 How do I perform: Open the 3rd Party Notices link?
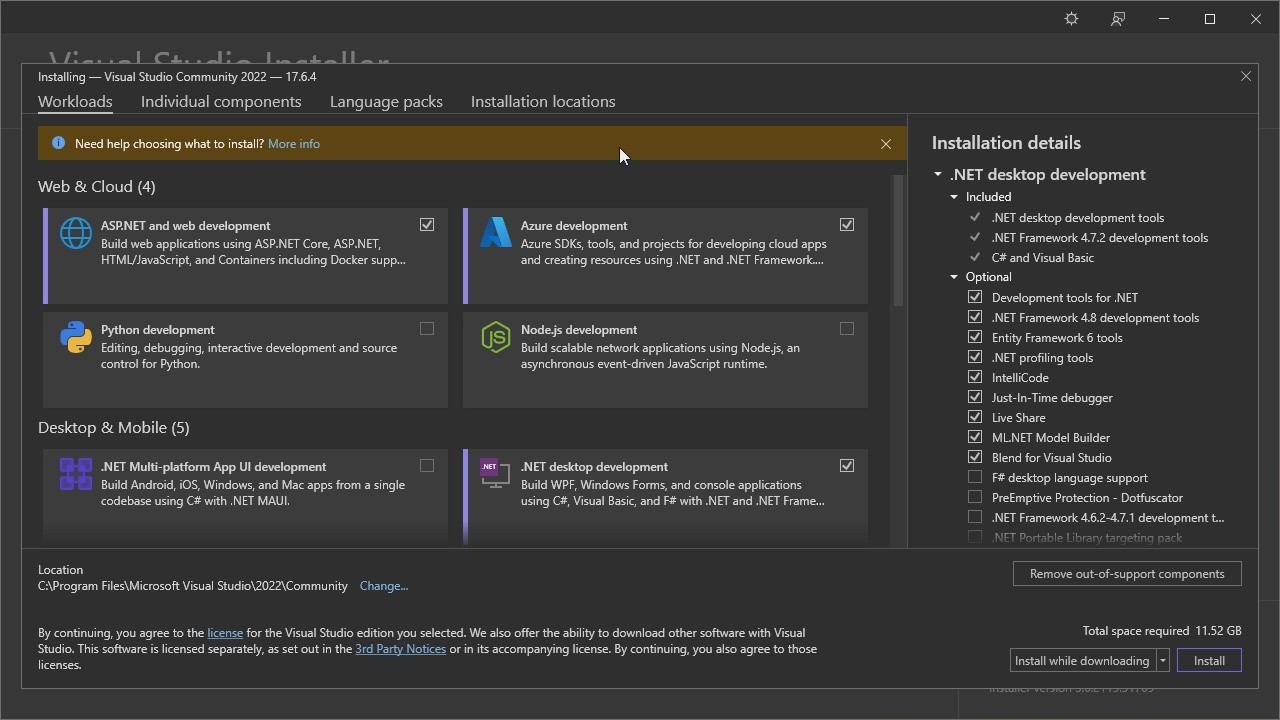400,649
